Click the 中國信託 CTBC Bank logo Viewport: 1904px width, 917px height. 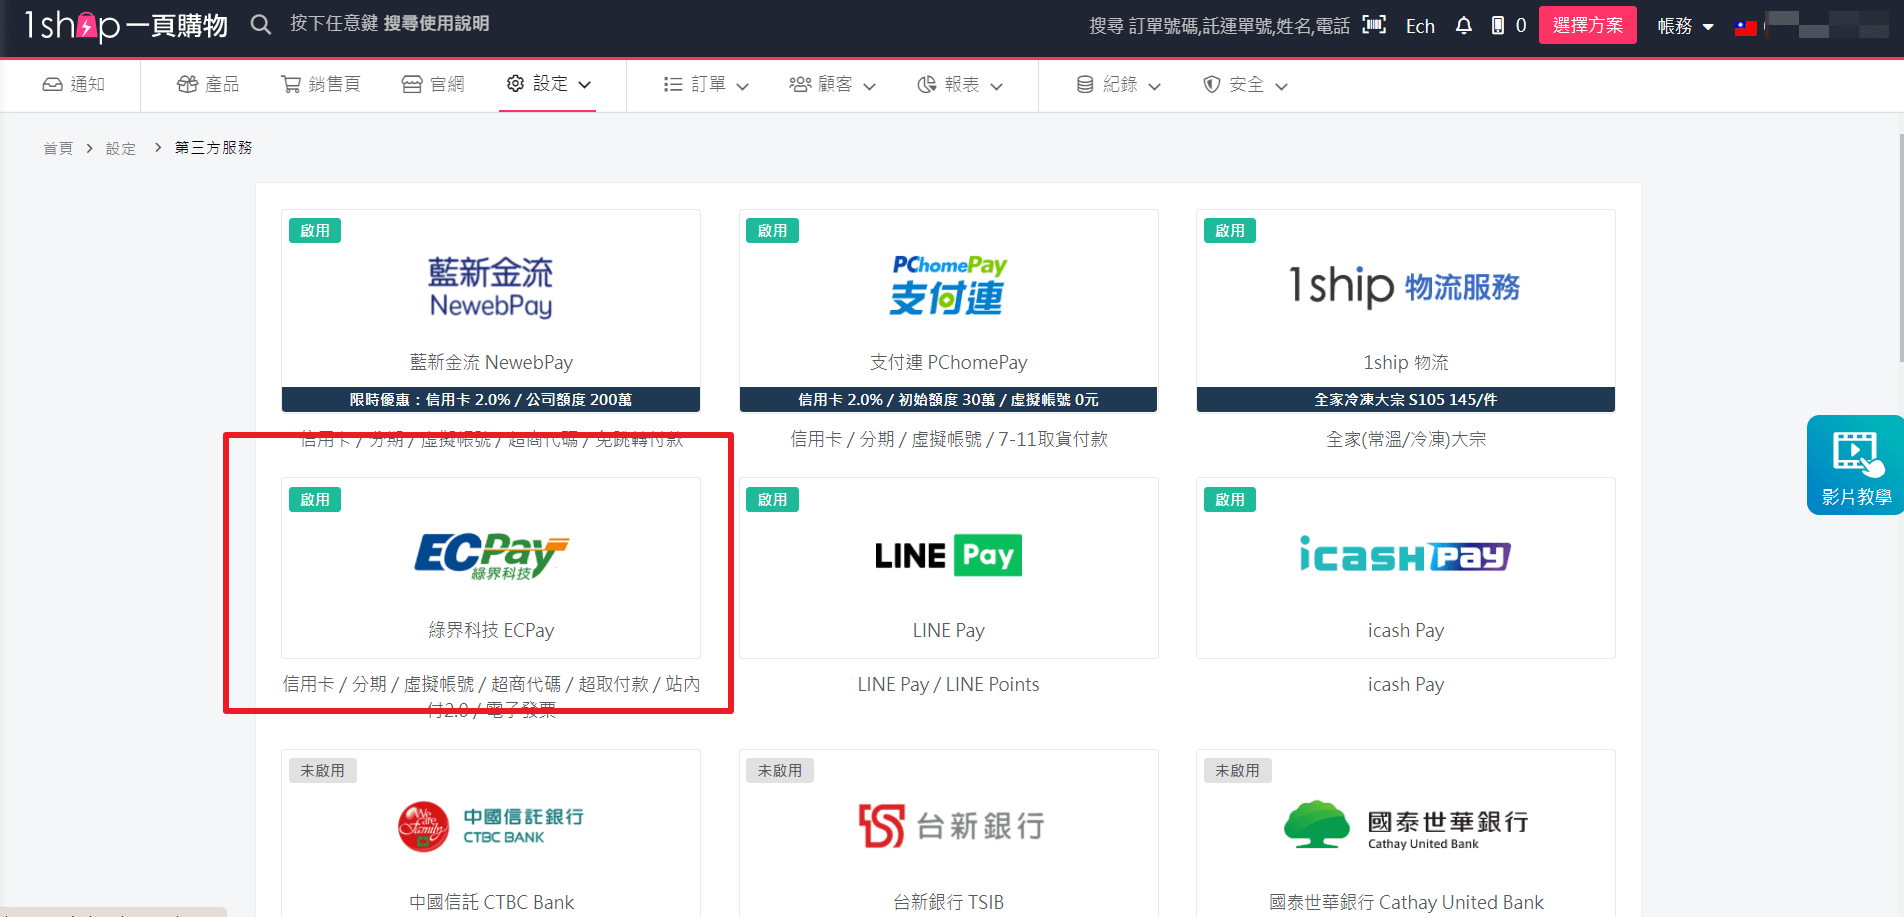pos(491,826)
